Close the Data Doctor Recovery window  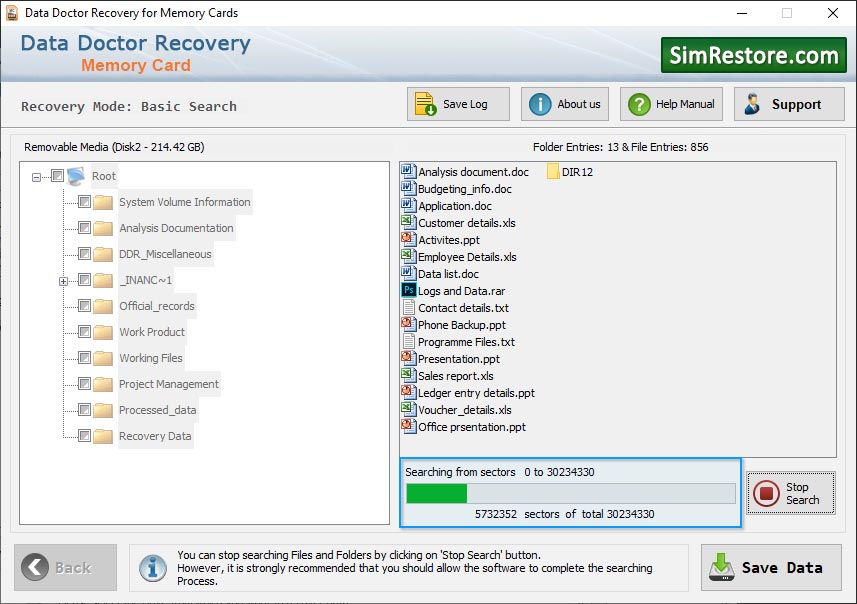[832, 13]
